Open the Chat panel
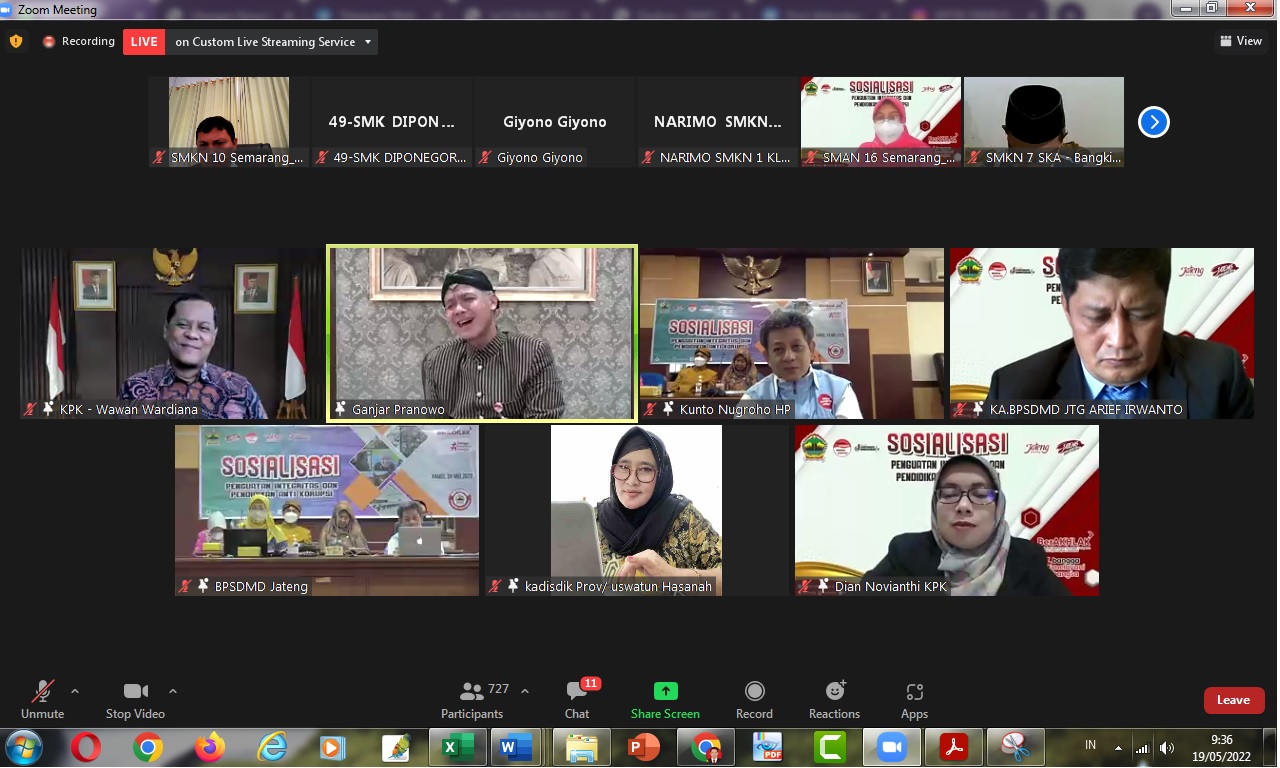The image size is (1280, 768). coord(577,700)
